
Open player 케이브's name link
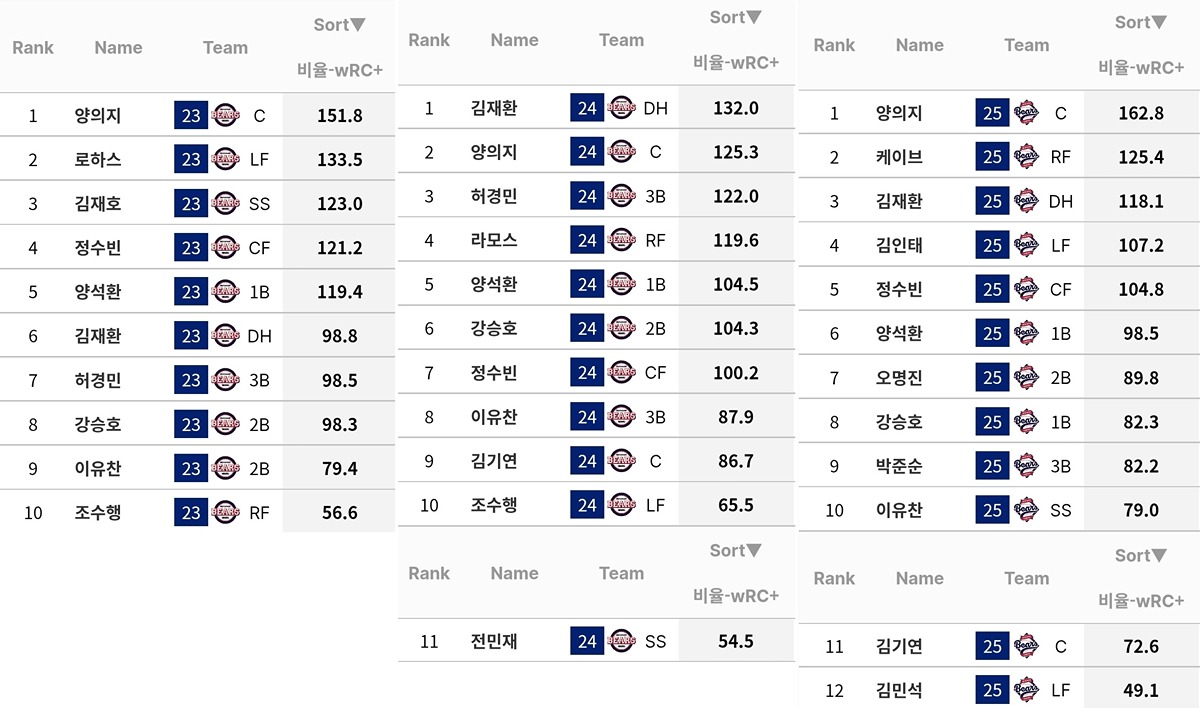899,157
